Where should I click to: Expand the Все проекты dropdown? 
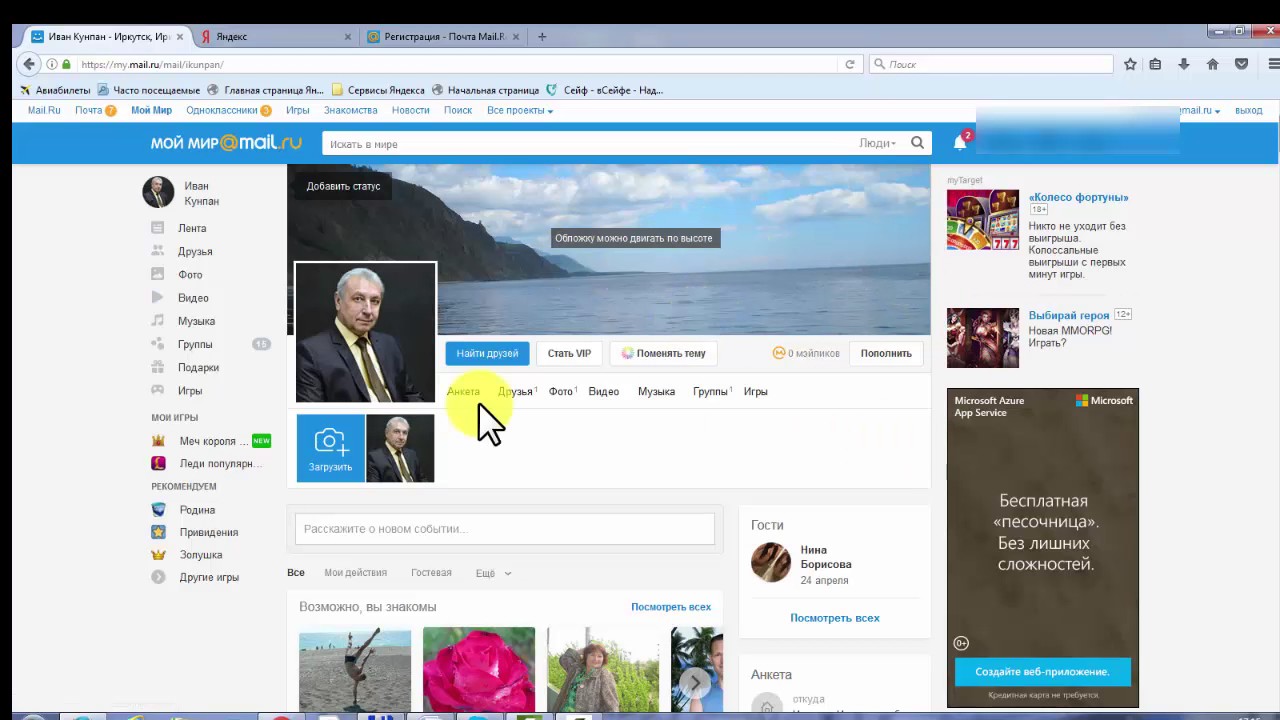click(x=520, y=110)
